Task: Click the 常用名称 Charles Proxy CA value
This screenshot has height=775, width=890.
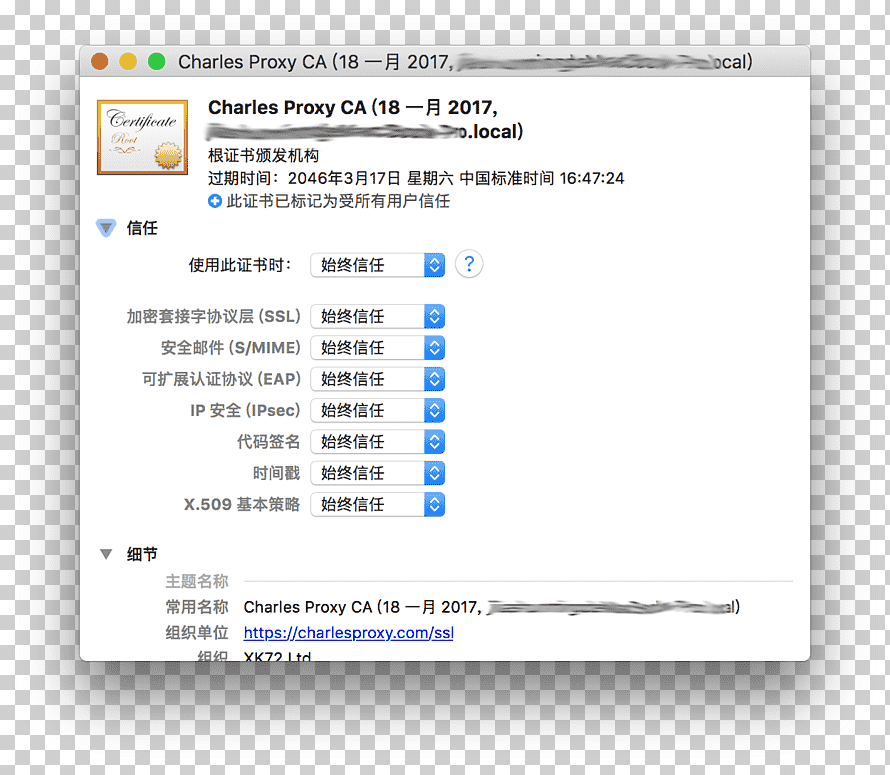Action: click(x=492, y=607)
